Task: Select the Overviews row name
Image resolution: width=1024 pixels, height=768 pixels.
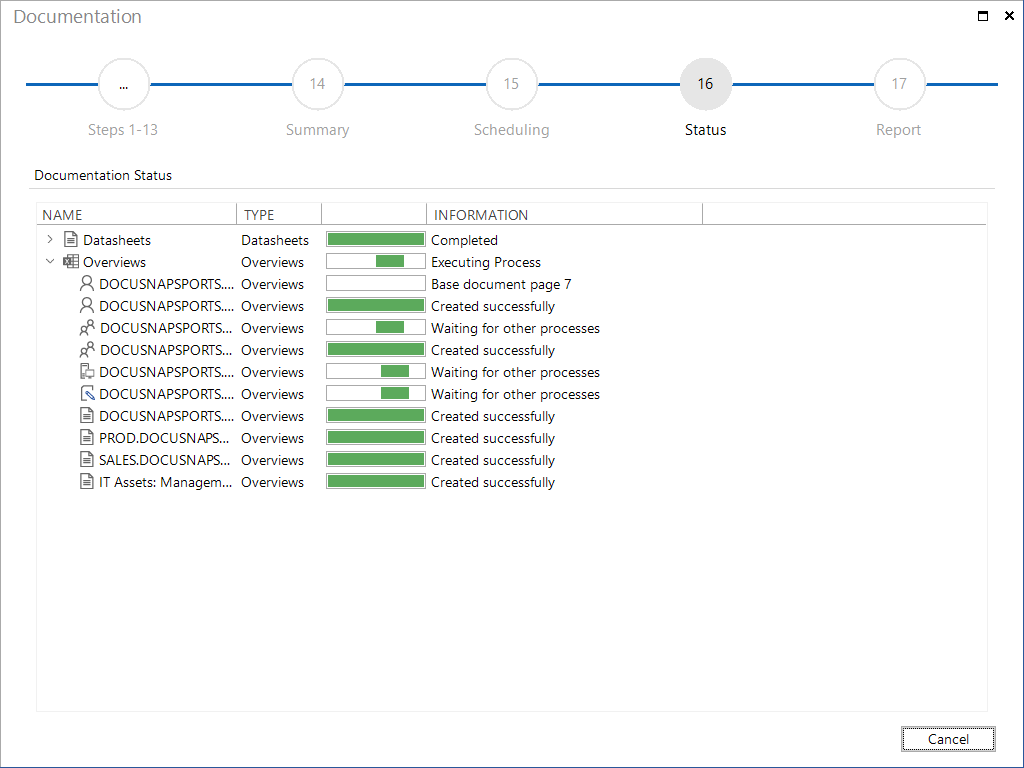Action: (x=114, y=263)
